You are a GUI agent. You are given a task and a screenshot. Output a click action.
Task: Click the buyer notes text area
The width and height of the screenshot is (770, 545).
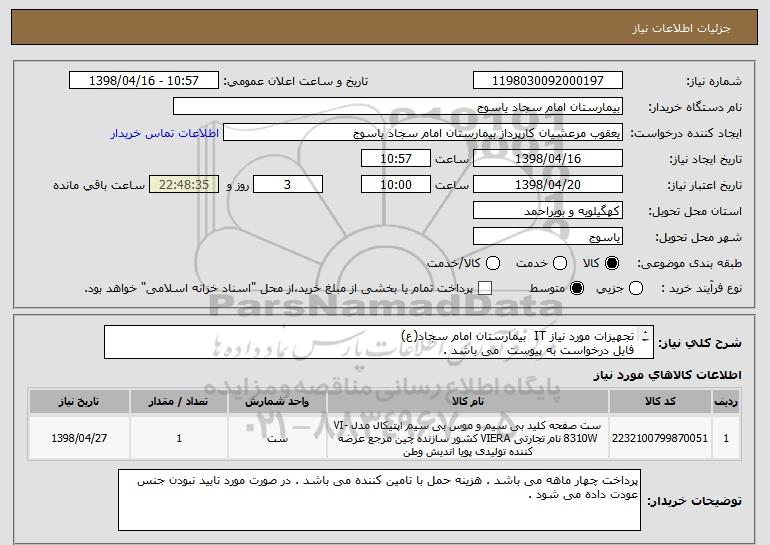[379, 500]
